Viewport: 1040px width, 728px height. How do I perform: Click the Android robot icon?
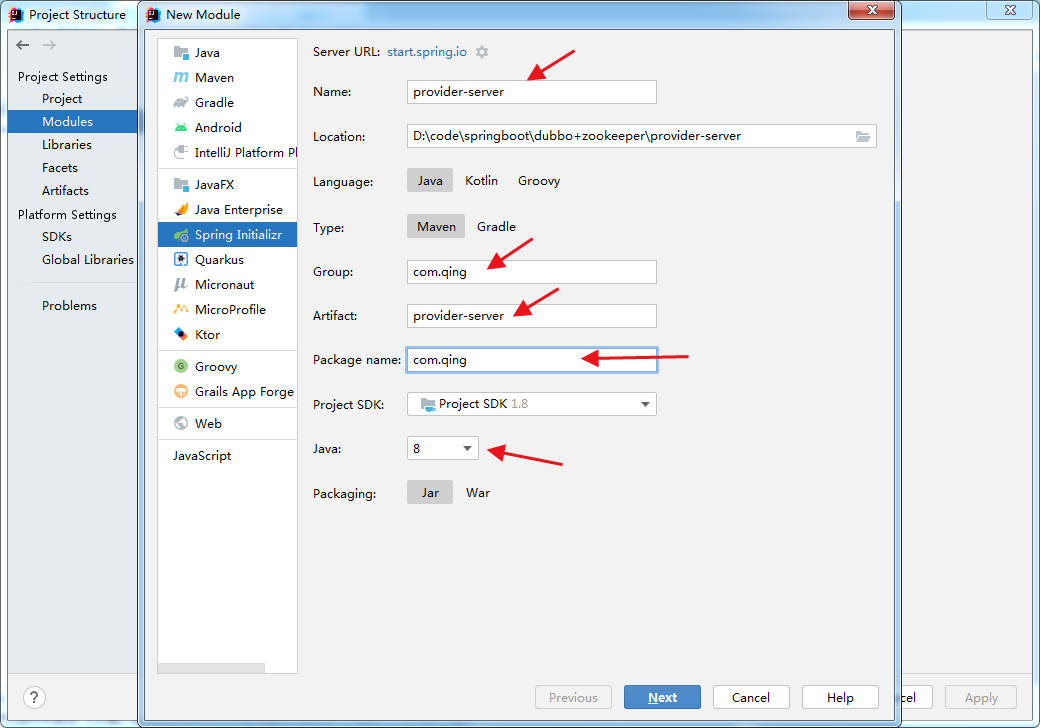pos(180,127)
